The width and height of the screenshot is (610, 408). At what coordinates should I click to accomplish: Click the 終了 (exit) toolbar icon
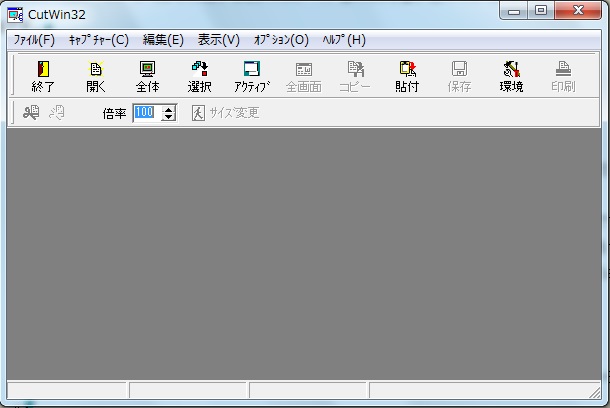43,76
